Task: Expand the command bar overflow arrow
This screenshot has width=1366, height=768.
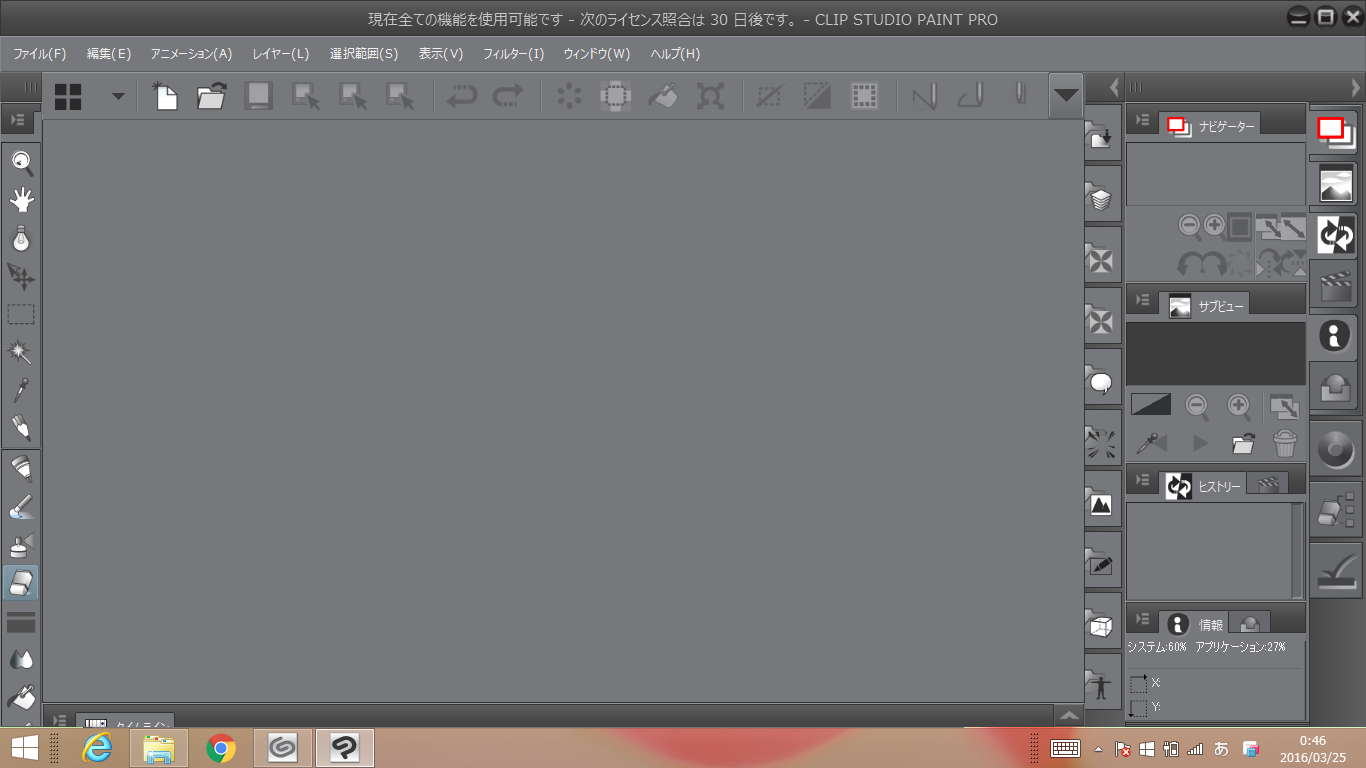Action: coord(1067,96)
